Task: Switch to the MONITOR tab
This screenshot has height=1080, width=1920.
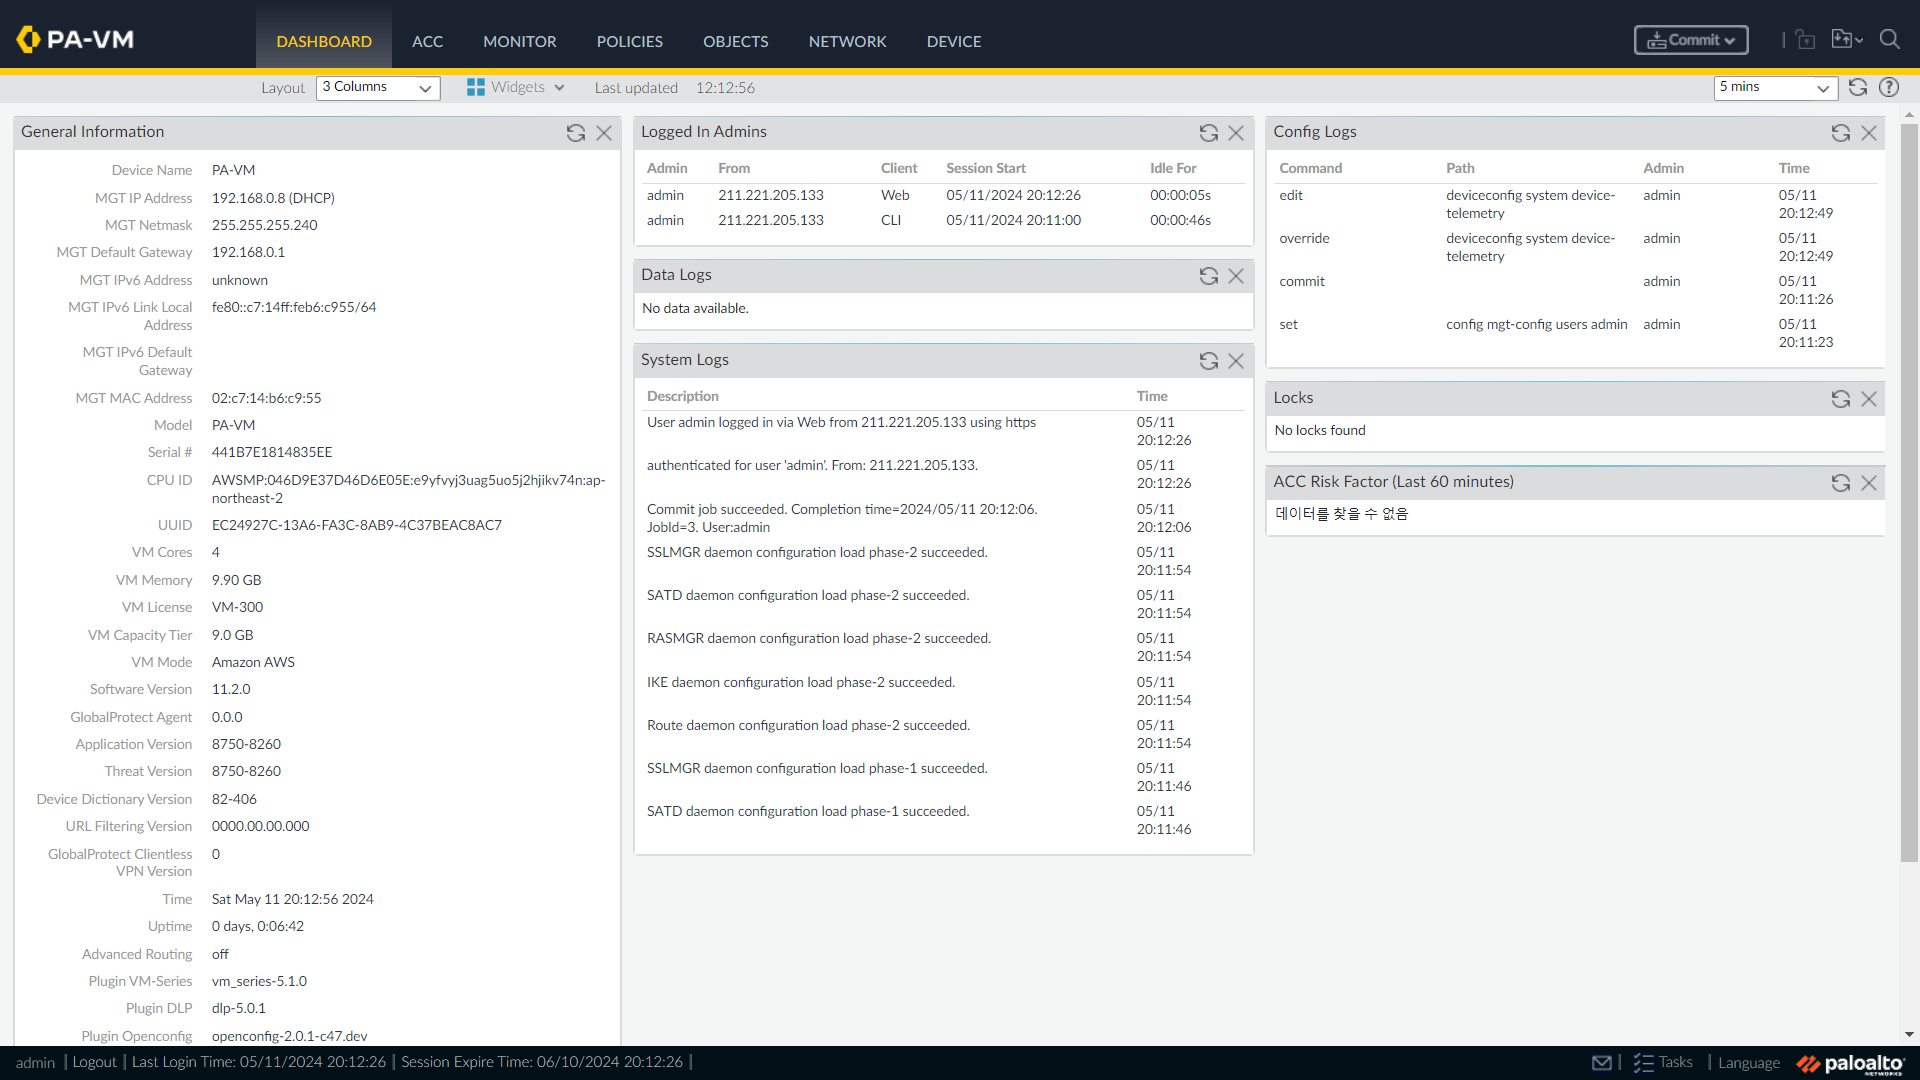Action: (519, 41)
